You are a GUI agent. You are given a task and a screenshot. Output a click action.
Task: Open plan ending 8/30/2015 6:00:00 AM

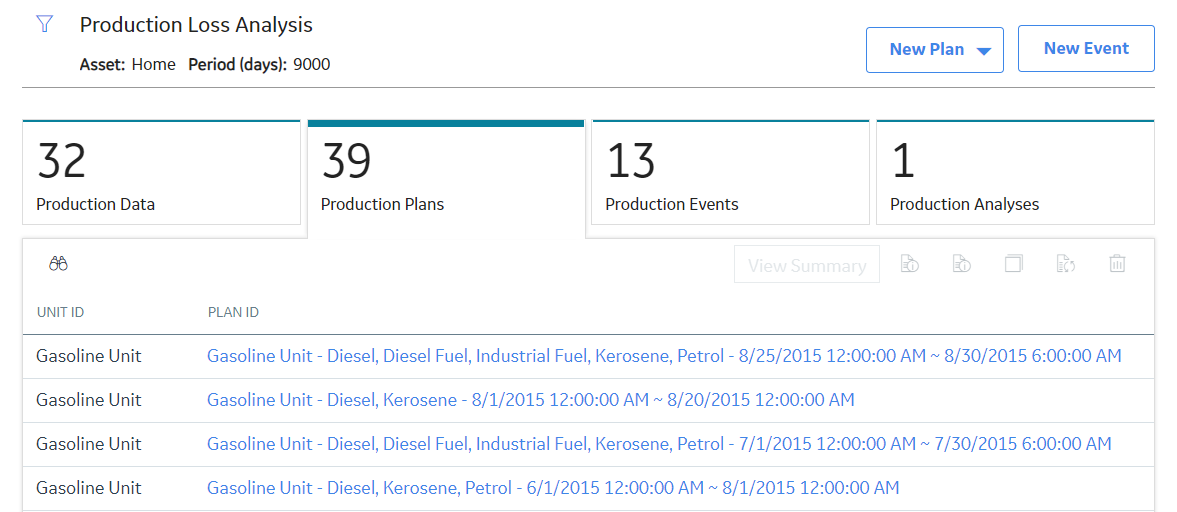pos(664,356)
